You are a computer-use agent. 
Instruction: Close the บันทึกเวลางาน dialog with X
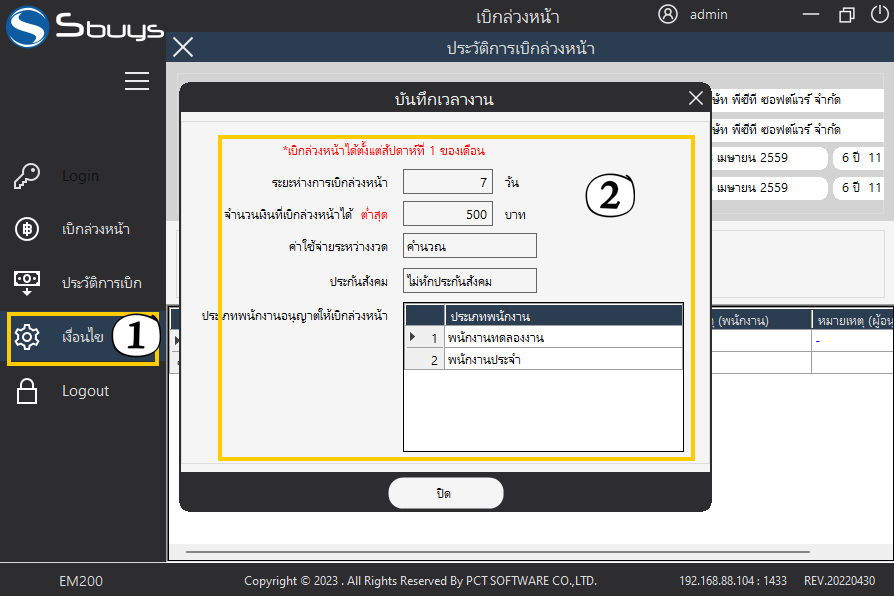coord(696,98)
